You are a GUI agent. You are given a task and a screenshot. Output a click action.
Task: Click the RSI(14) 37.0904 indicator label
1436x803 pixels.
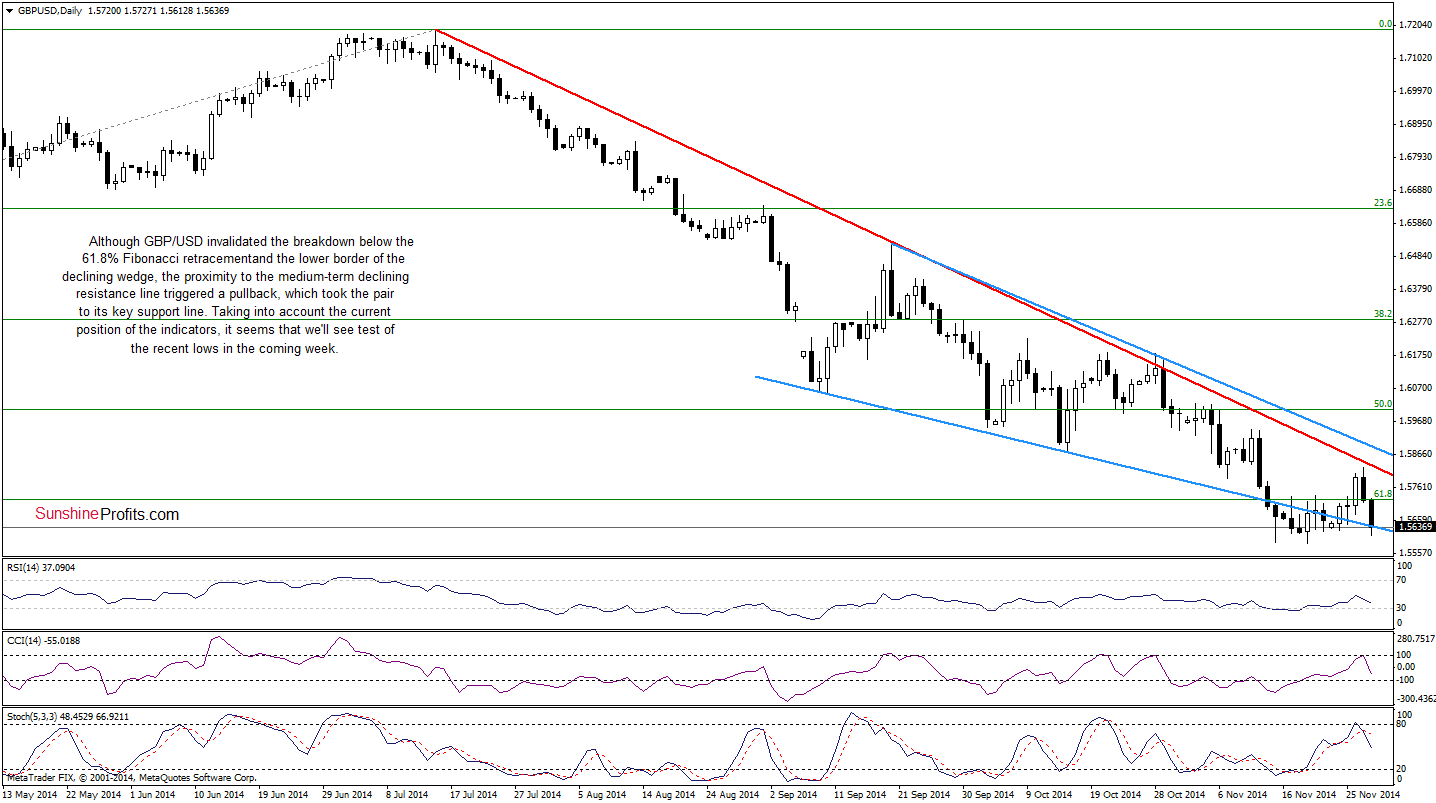[41, 567]
